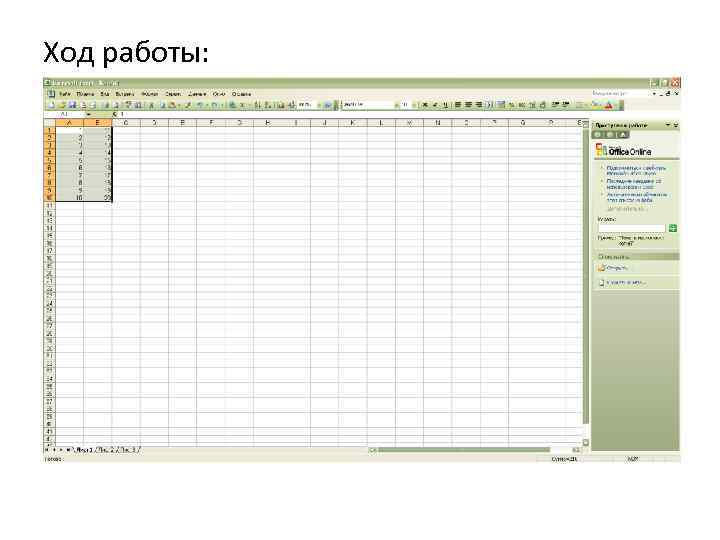Toggle Underline formatting
The width and height of the screenshot is (720, 540).
[x=445, y=105]
